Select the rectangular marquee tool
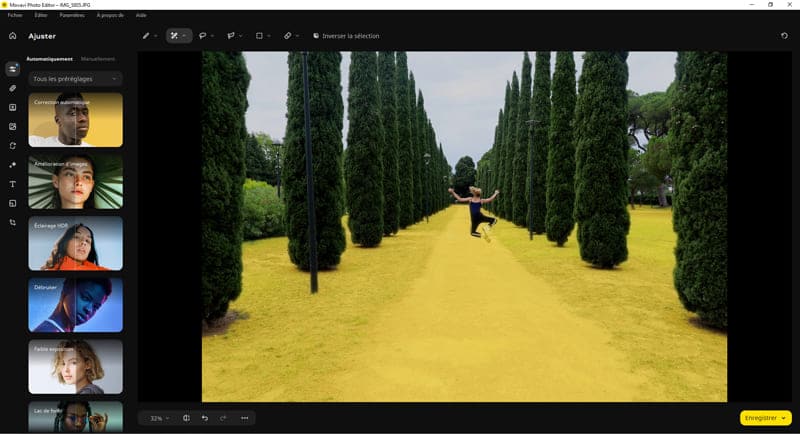 tap(259, 36)
